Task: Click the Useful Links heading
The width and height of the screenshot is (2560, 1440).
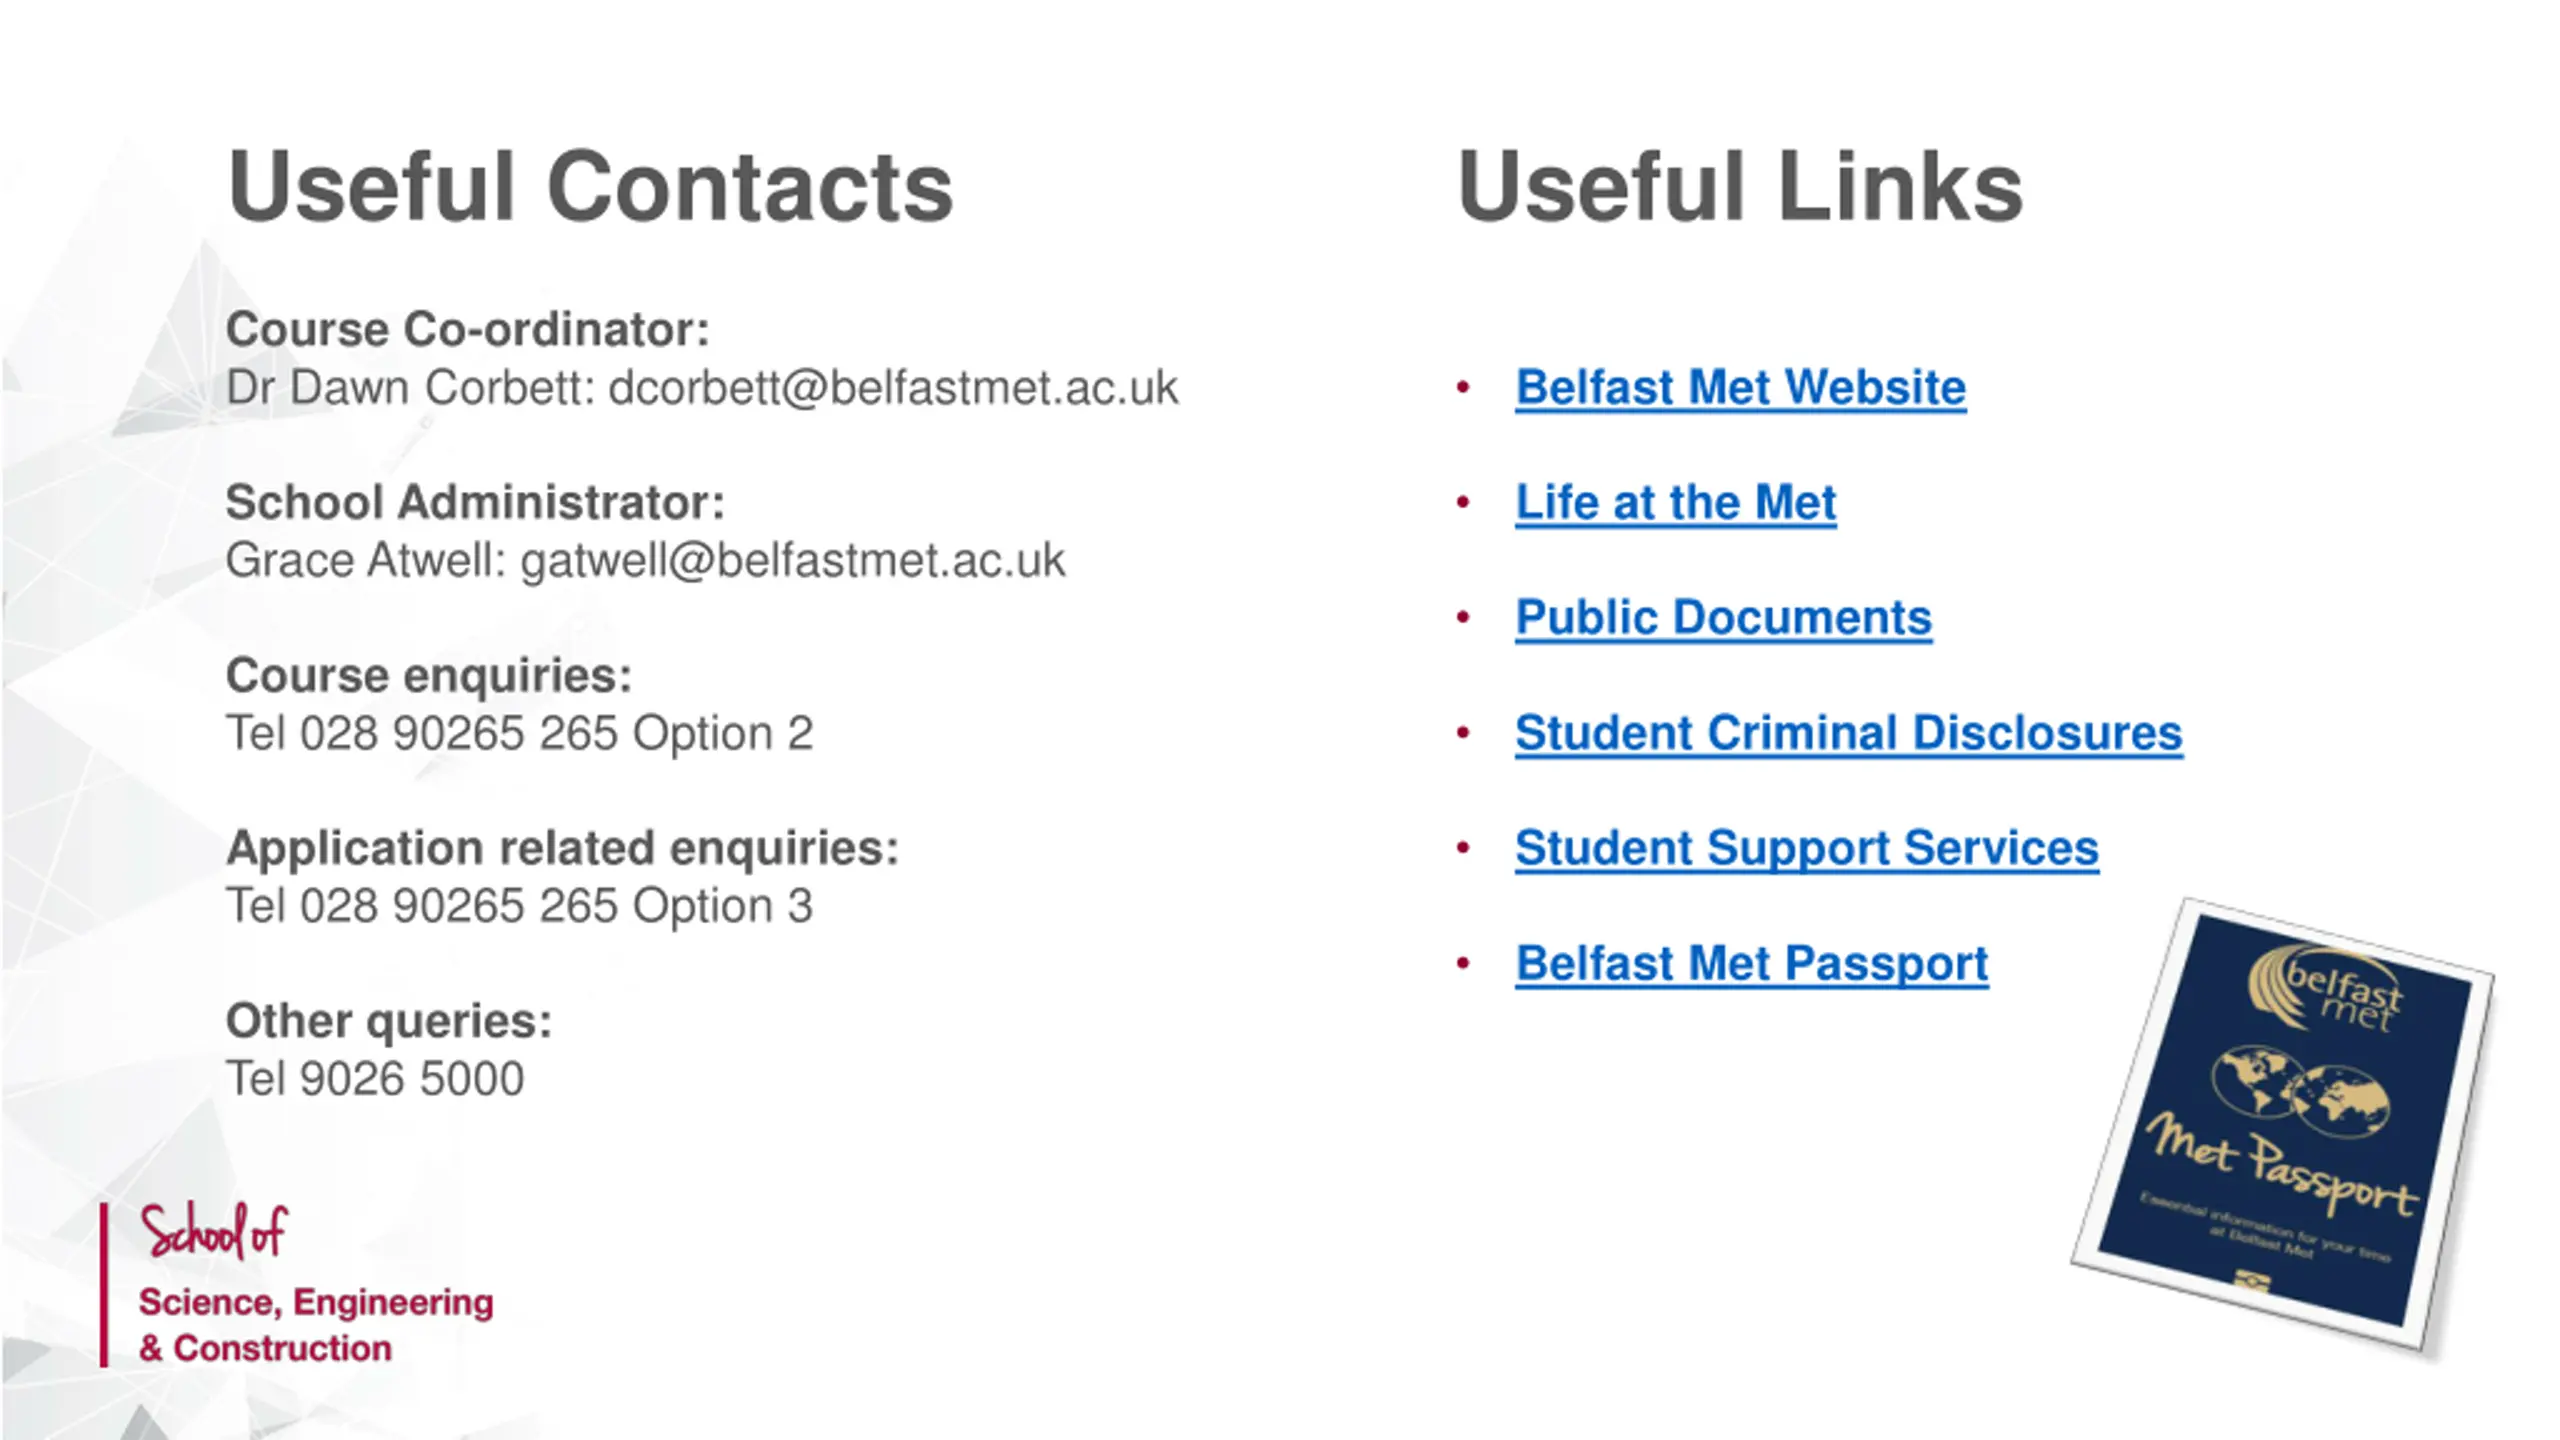Action: tap(1740, 187)
